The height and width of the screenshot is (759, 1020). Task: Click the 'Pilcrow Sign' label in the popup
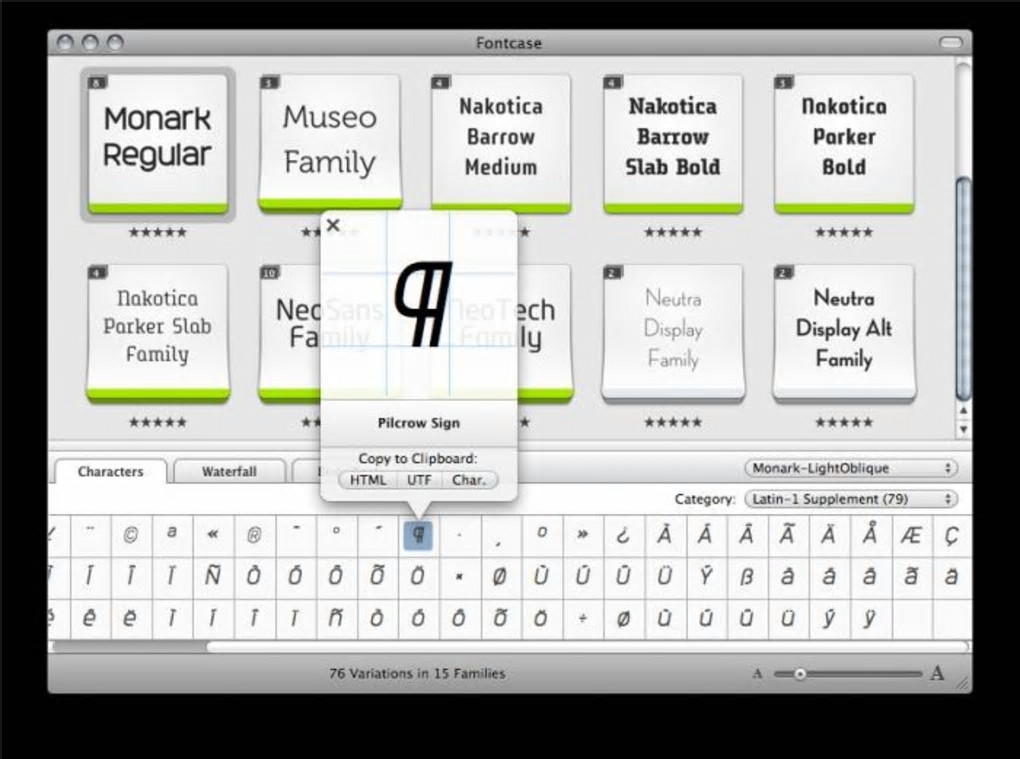419,423
